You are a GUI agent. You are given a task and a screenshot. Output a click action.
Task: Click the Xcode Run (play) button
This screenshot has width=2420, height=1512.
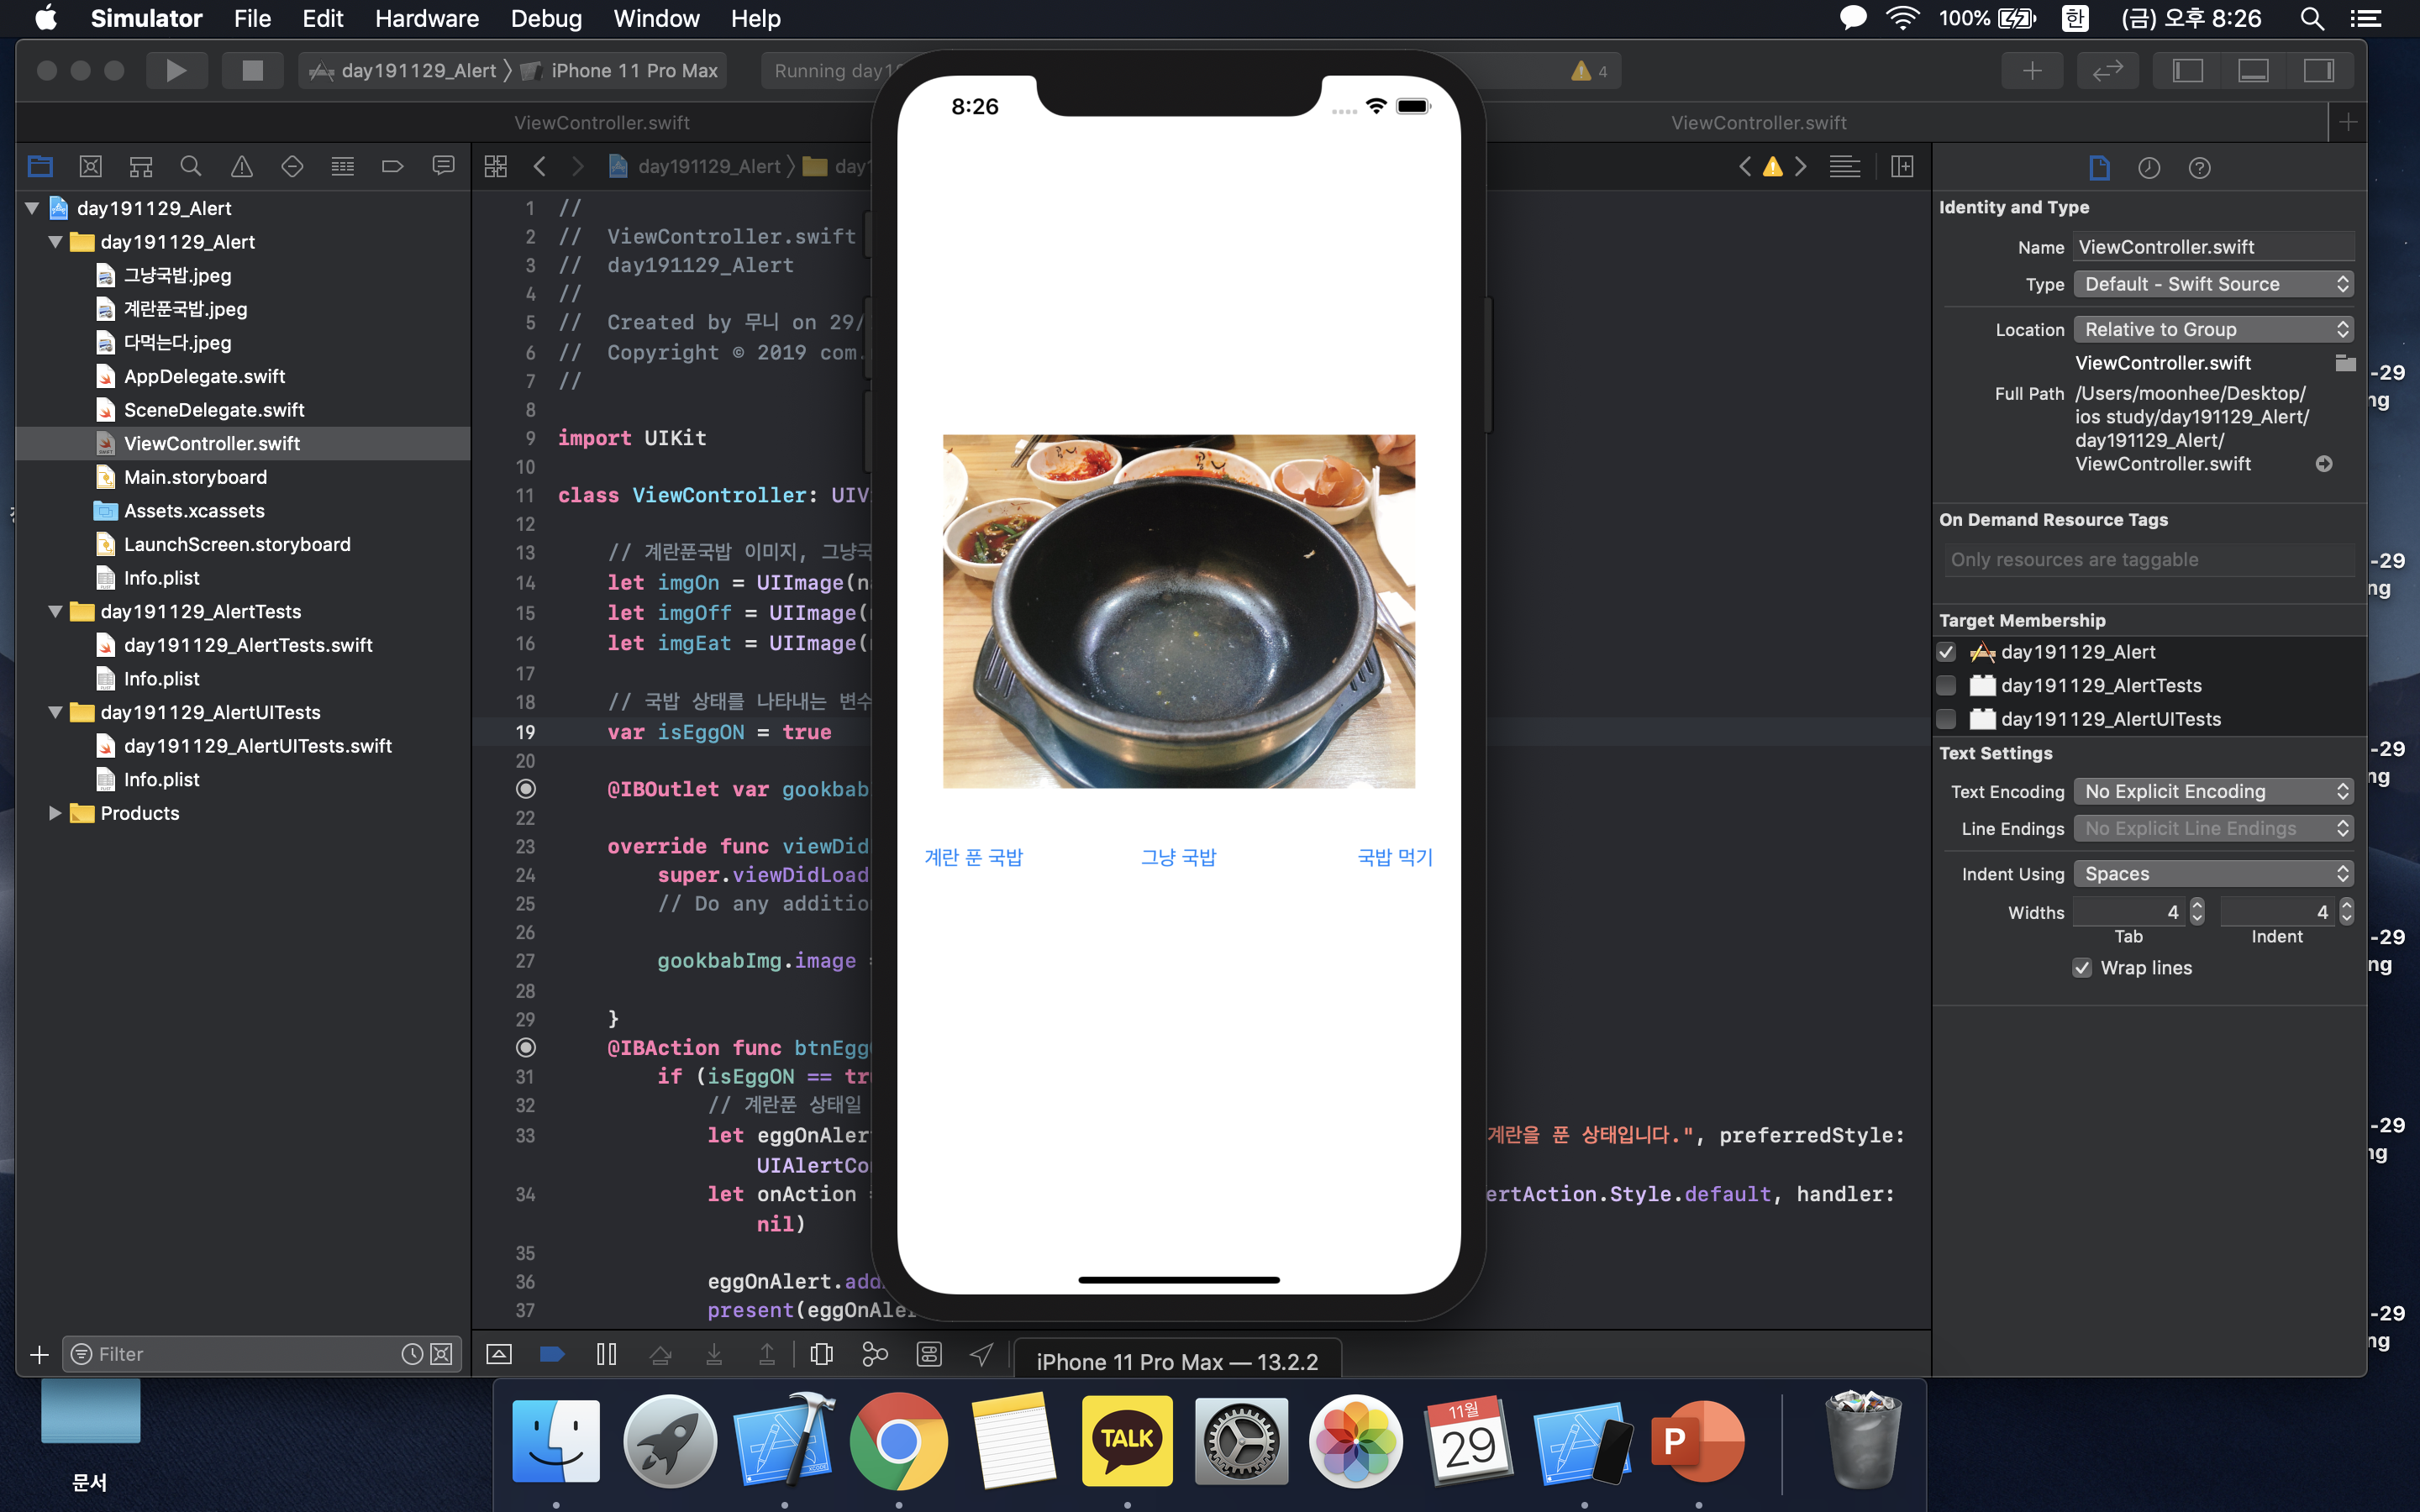(x=176, y=71)
